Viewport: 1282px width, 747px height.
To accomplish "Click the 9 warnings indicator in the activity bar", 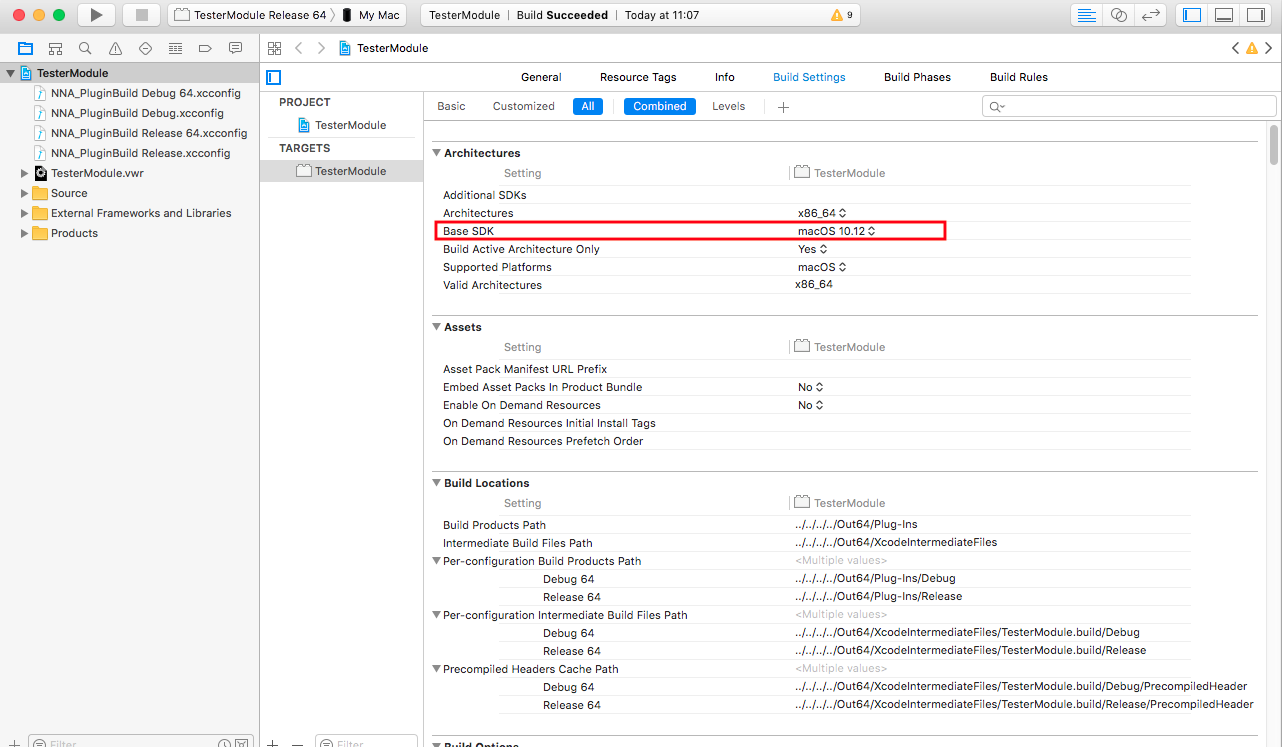I will (842, 15).
